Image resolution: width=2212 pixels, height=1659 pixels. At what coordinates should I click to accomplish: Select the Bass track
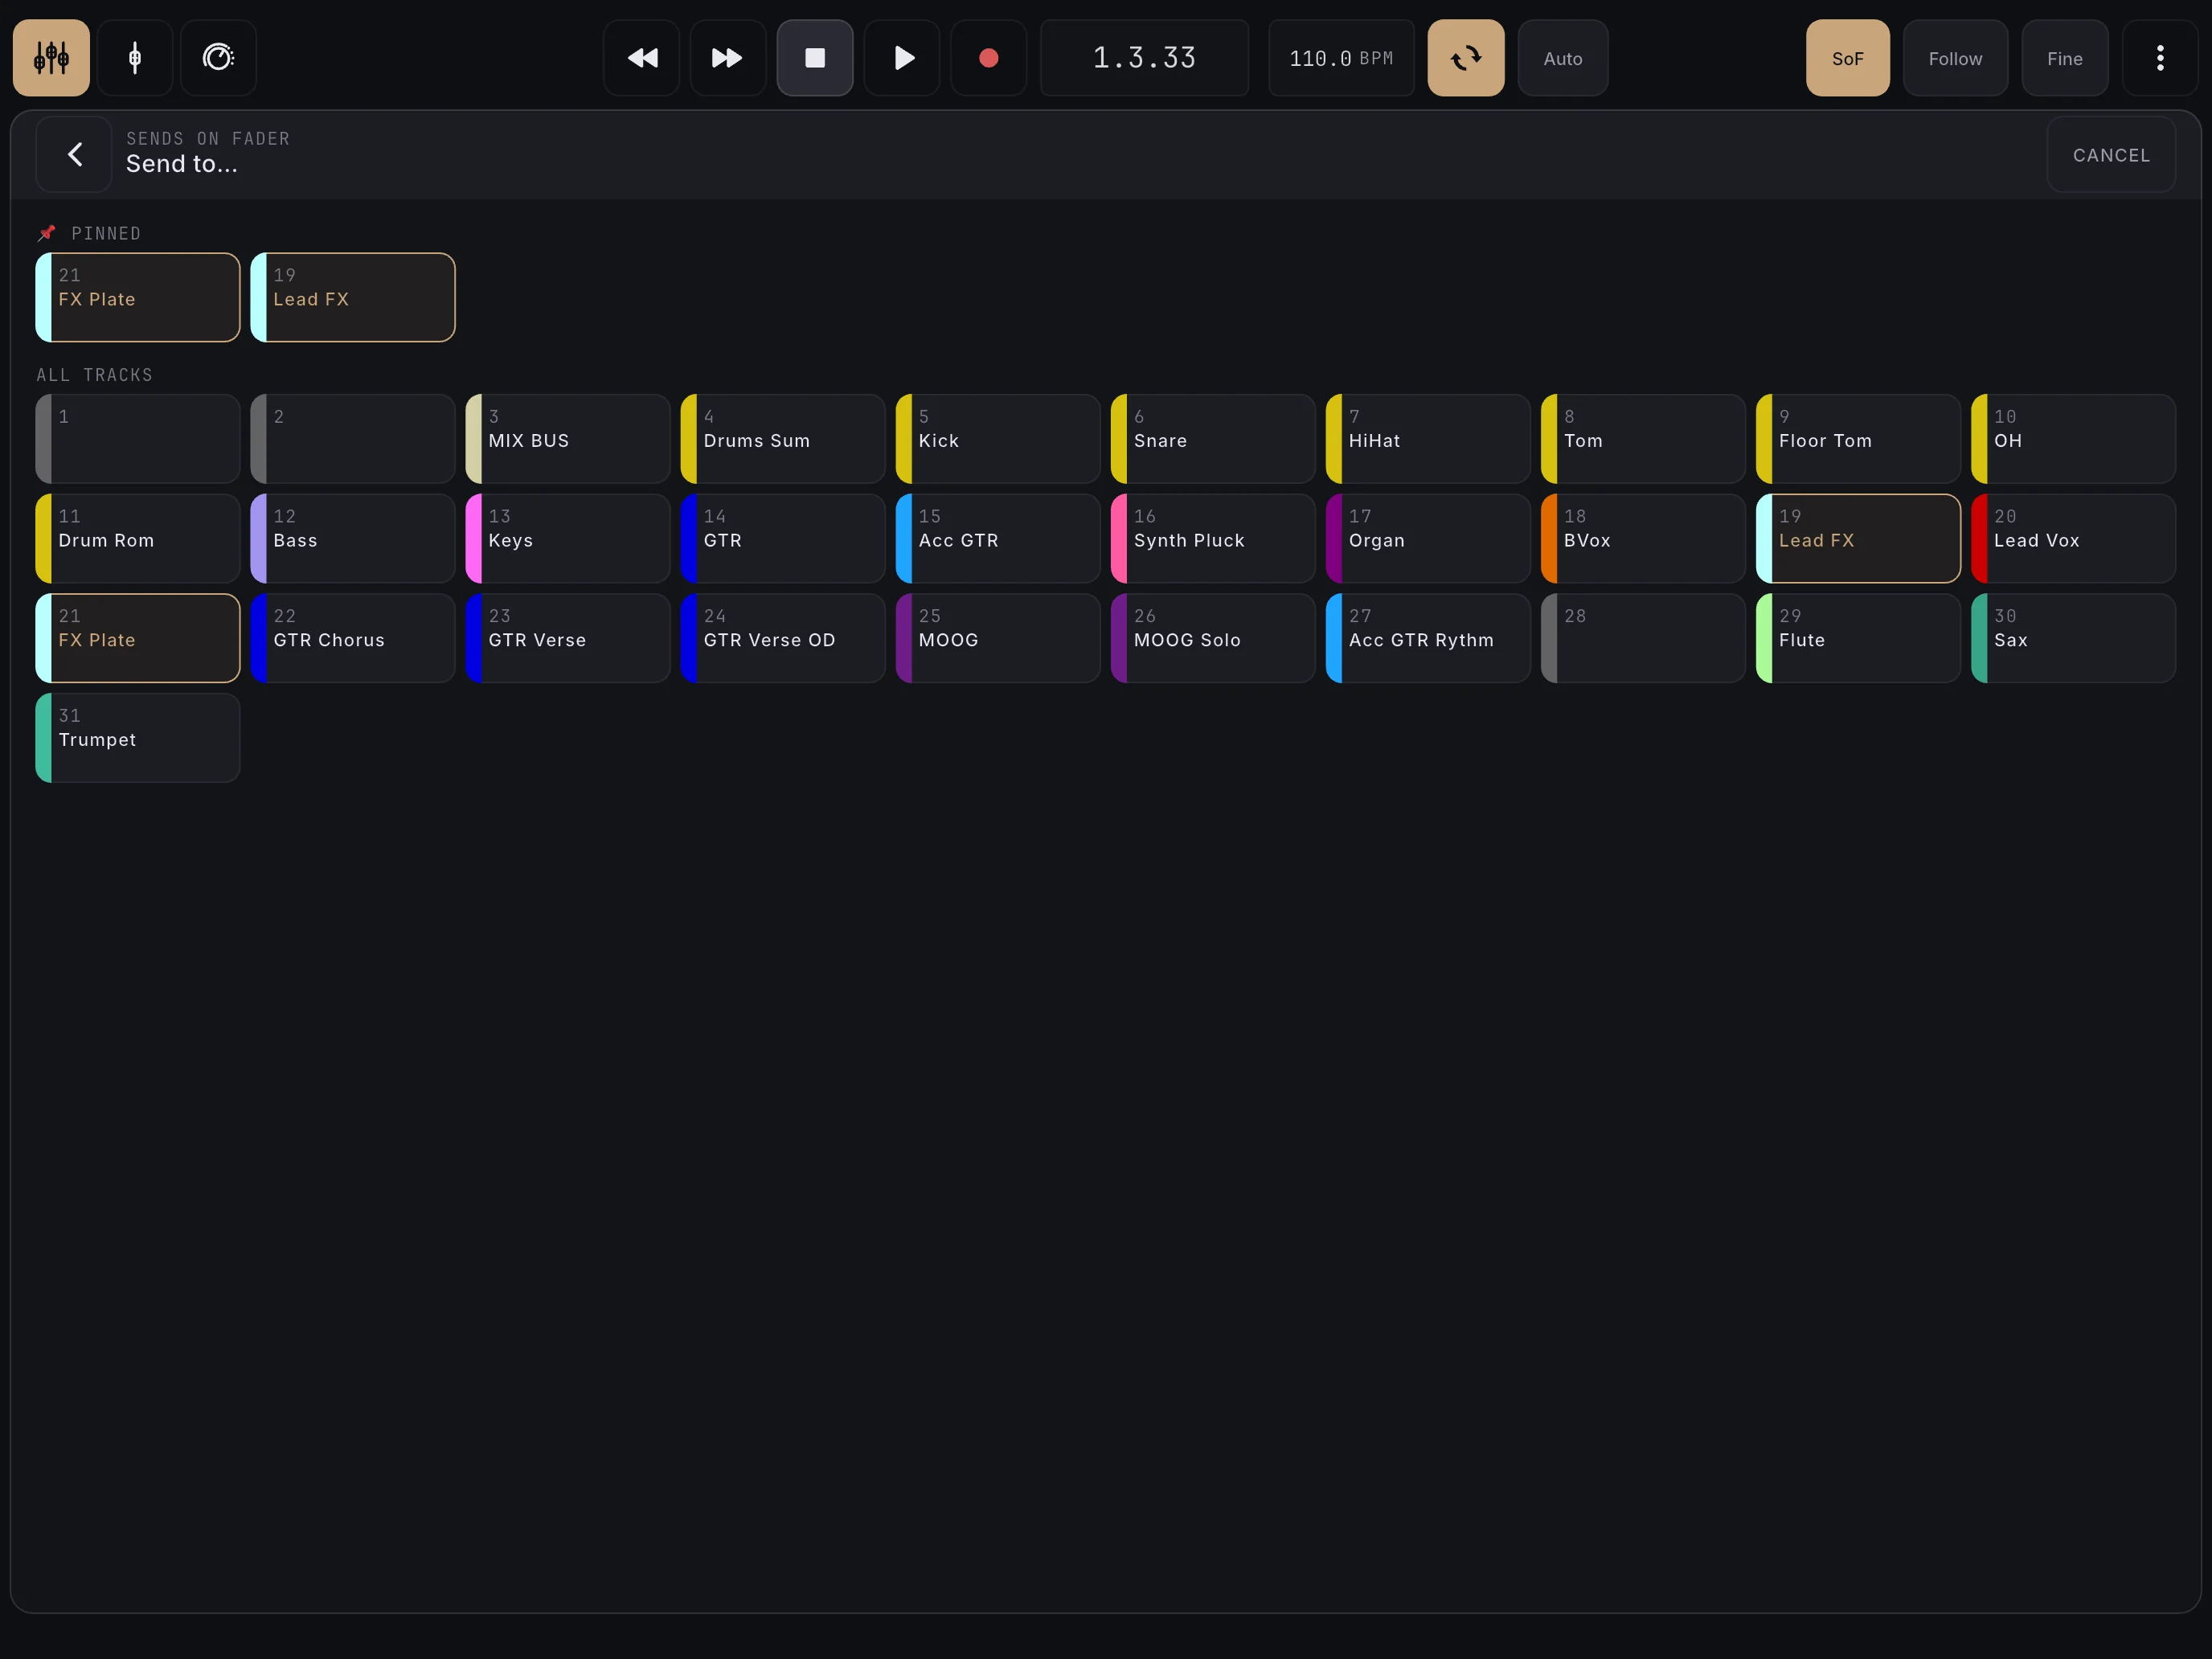coord(353,538)
